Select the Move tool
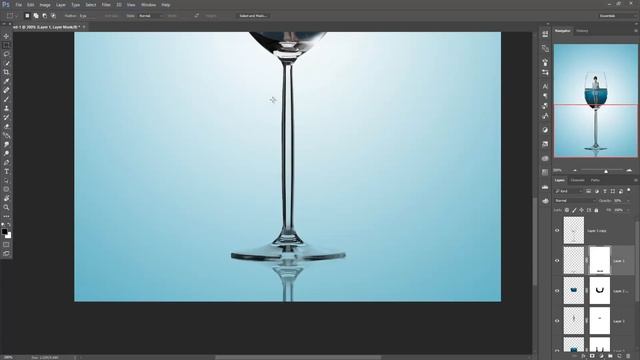Image resolution: width=640 pixels, height=360 pixels. pyautogui.click(x=6, y=36)
